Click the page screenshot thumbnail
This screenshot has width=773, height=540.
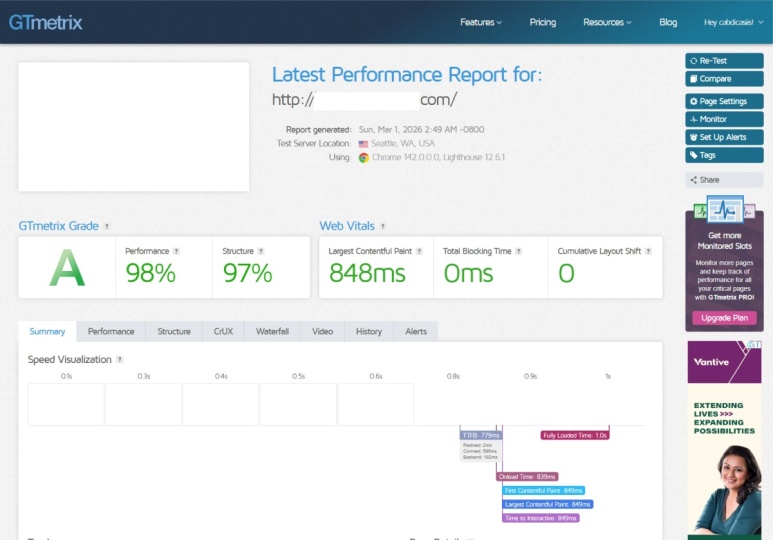[x=134, y=127]
